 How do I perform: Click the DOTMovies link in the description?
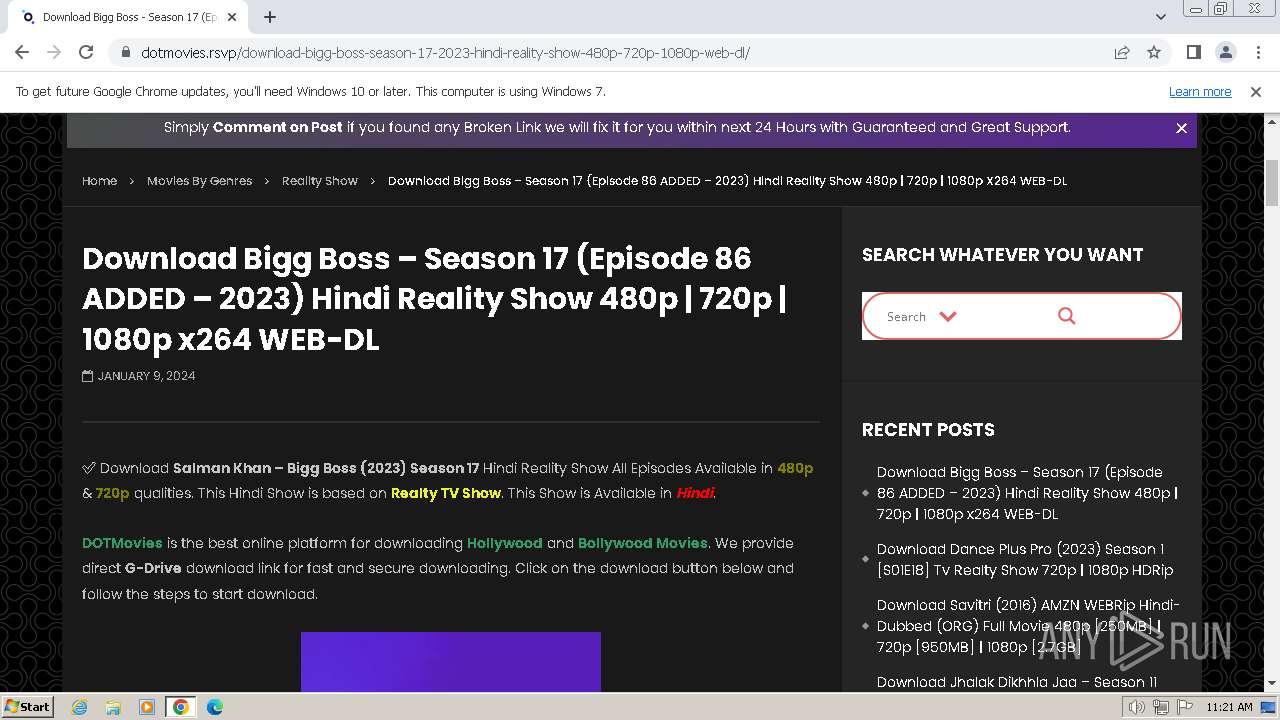122,543
